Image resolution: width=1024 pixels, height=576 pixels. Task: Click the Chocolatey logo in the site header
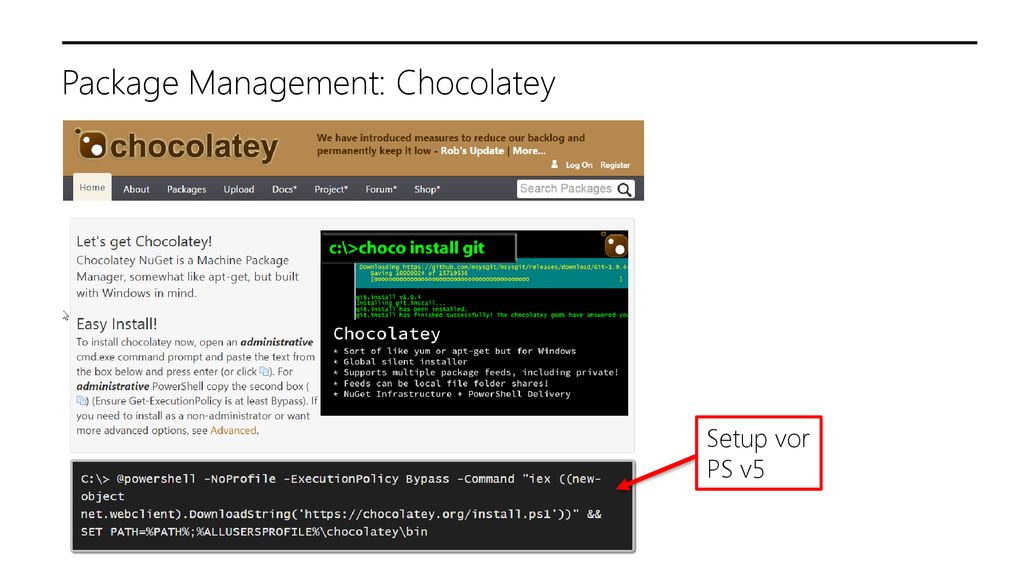[176, 146]
